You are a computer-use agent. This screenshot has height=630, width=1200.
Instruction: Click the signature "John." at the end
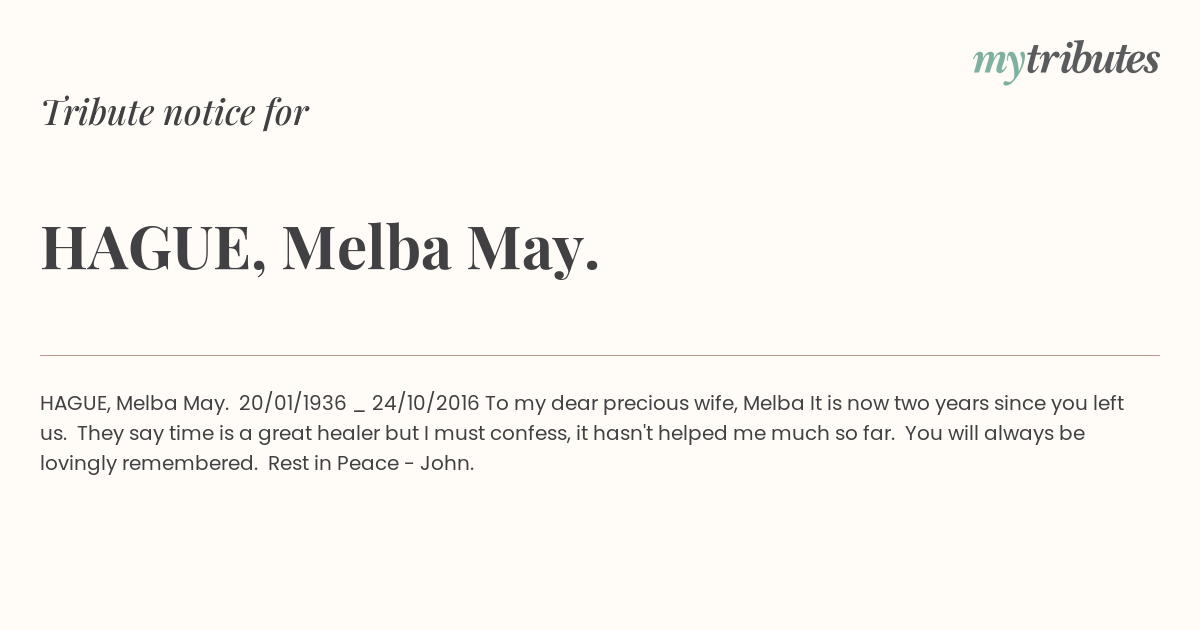tap(448, 464)
